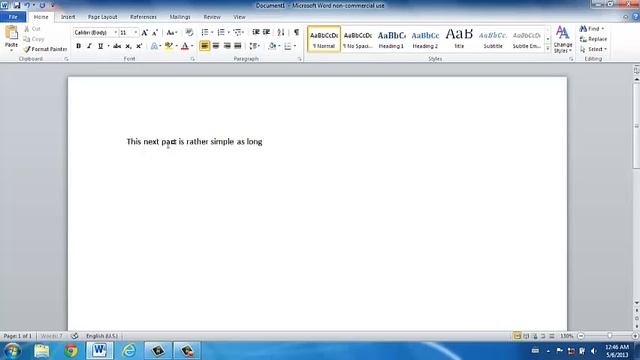Click the Copy command
The image size is (640, 360).
point(33,39)
